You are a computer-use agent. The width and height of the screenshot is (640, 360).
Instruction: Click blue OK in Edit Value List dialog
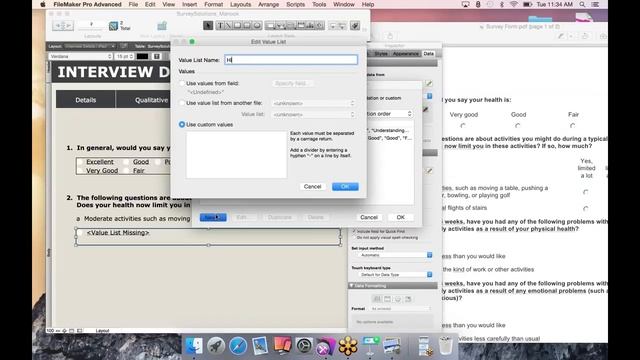tap(345, 187)
